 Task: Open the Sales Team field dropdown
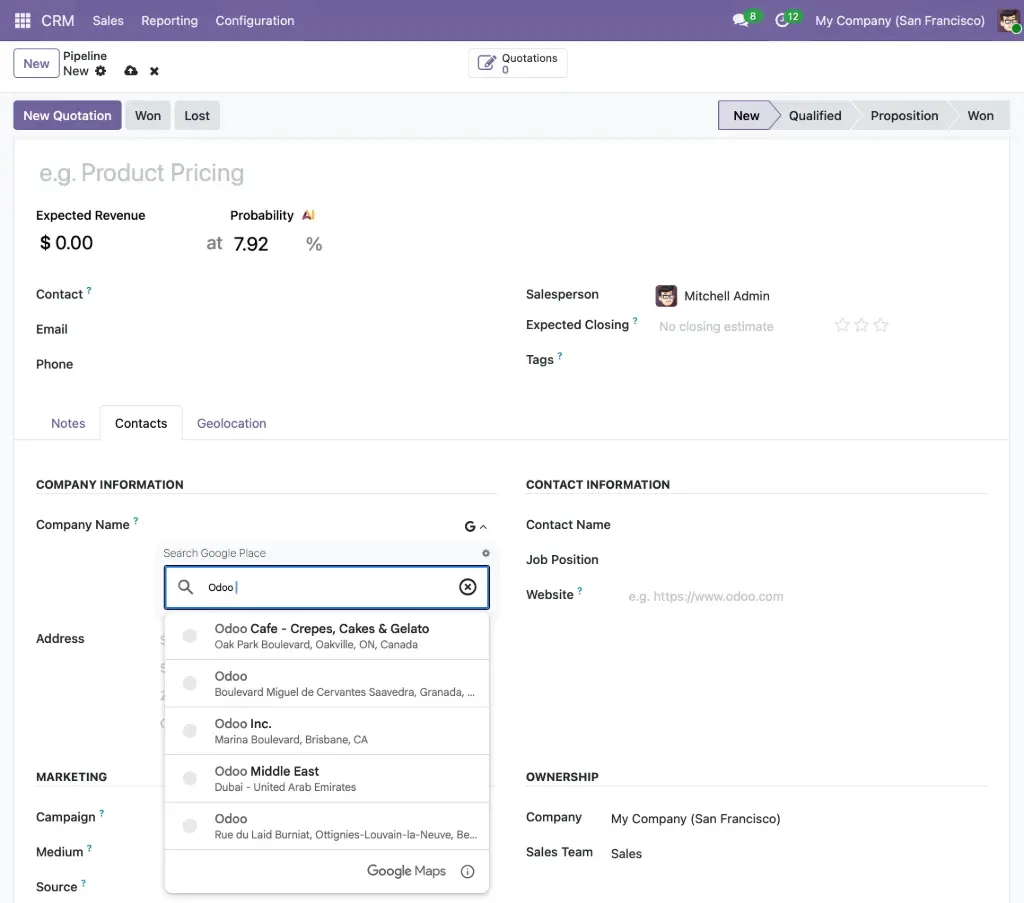(x=626, y=853)
